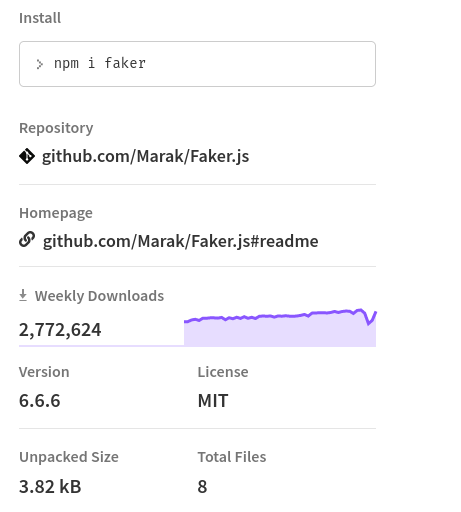Click the homepage chain link icon
Viewport: 461px width, 512px height.
27,240
